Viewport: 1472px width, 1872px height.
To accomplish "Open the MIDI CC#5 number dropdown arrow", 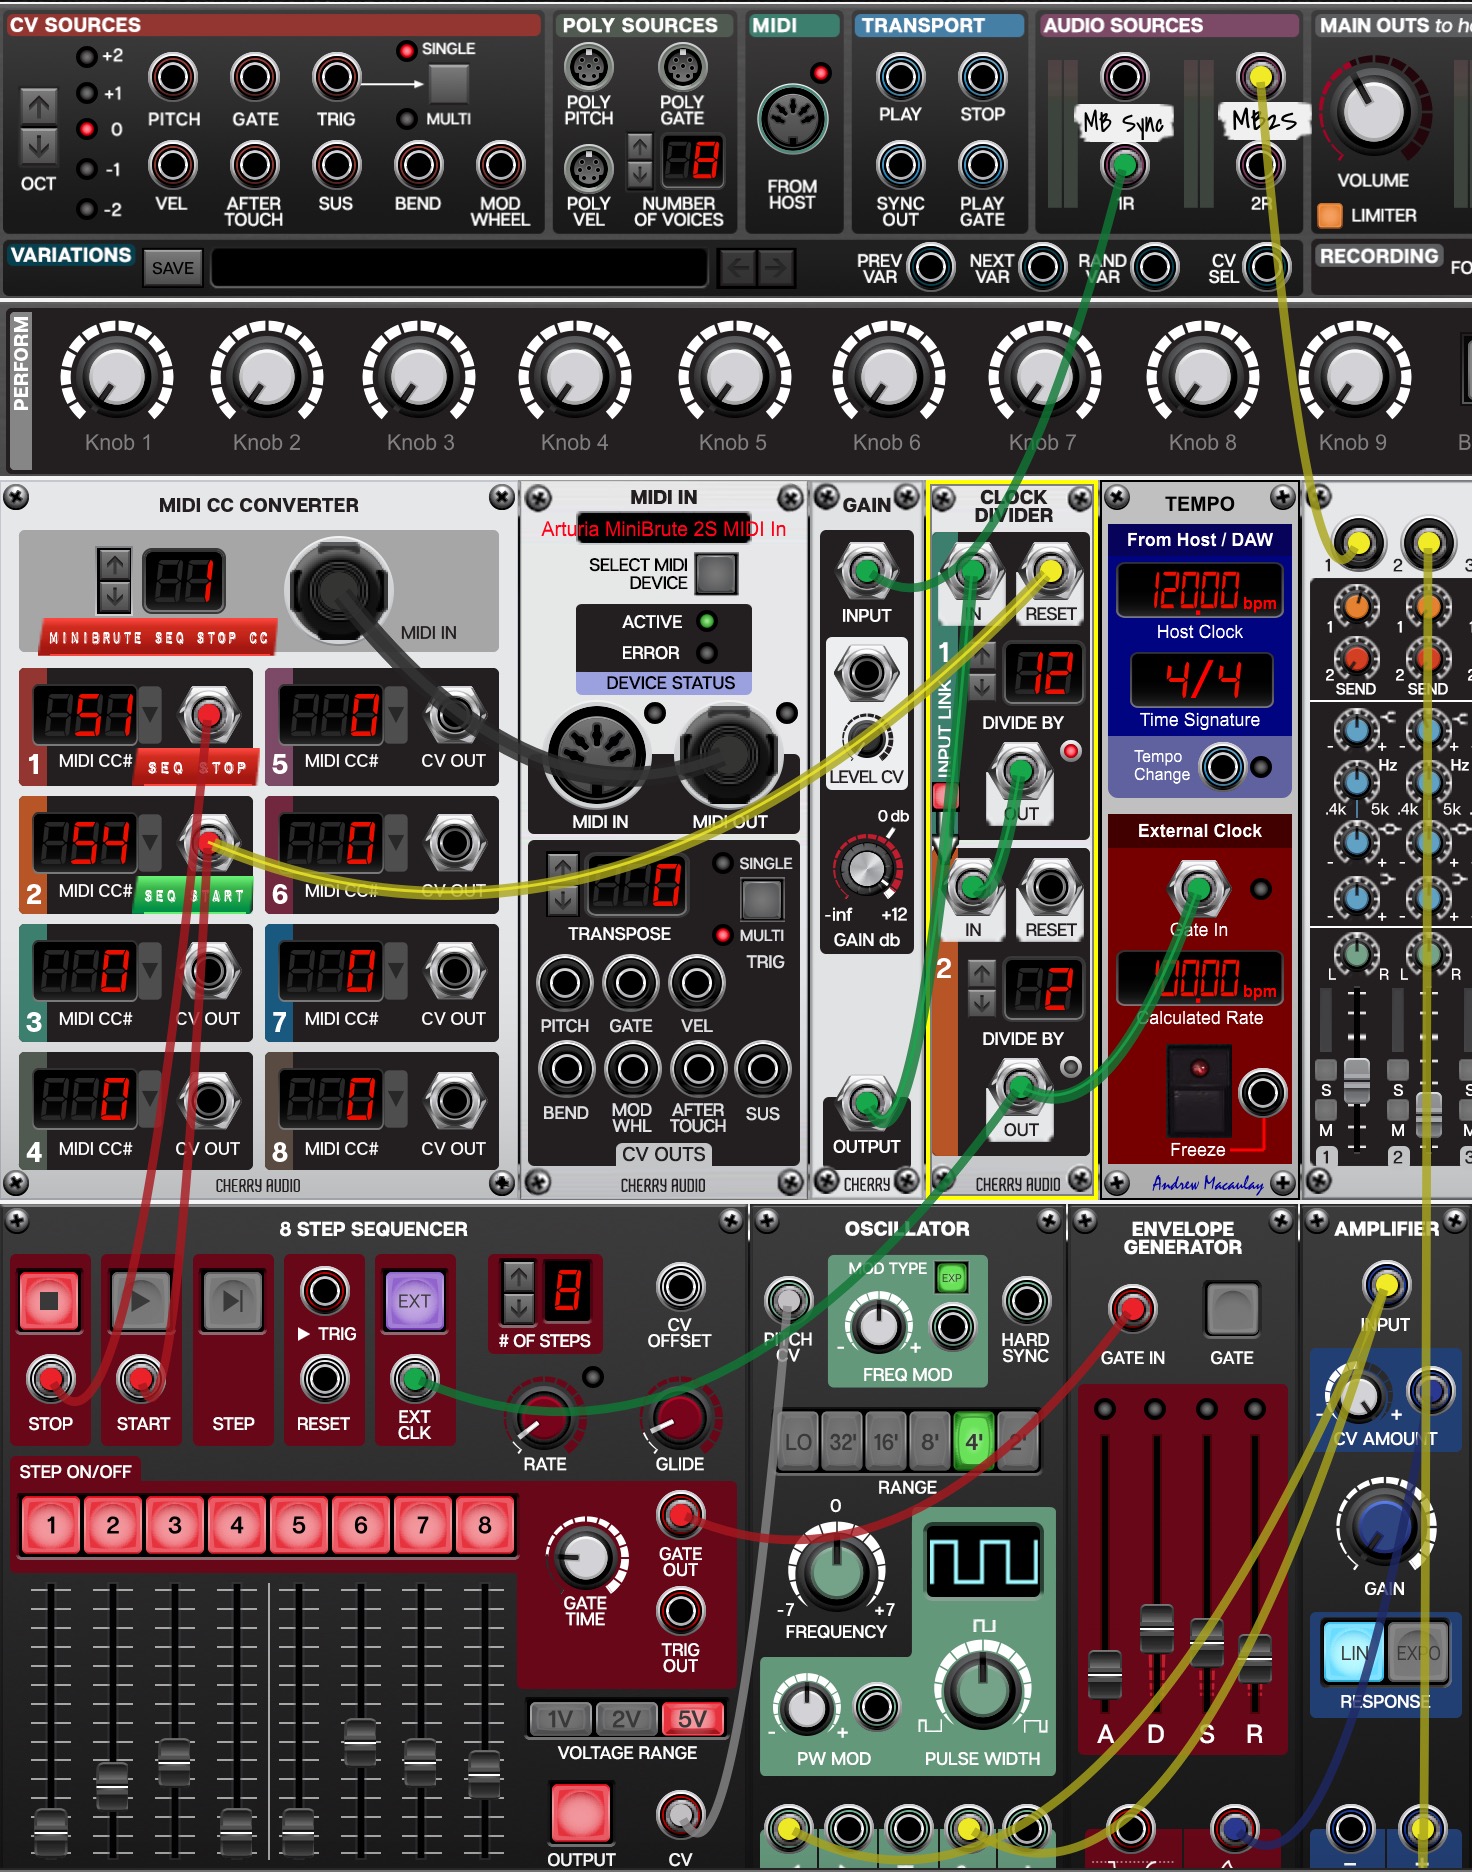I will point(396,714).
